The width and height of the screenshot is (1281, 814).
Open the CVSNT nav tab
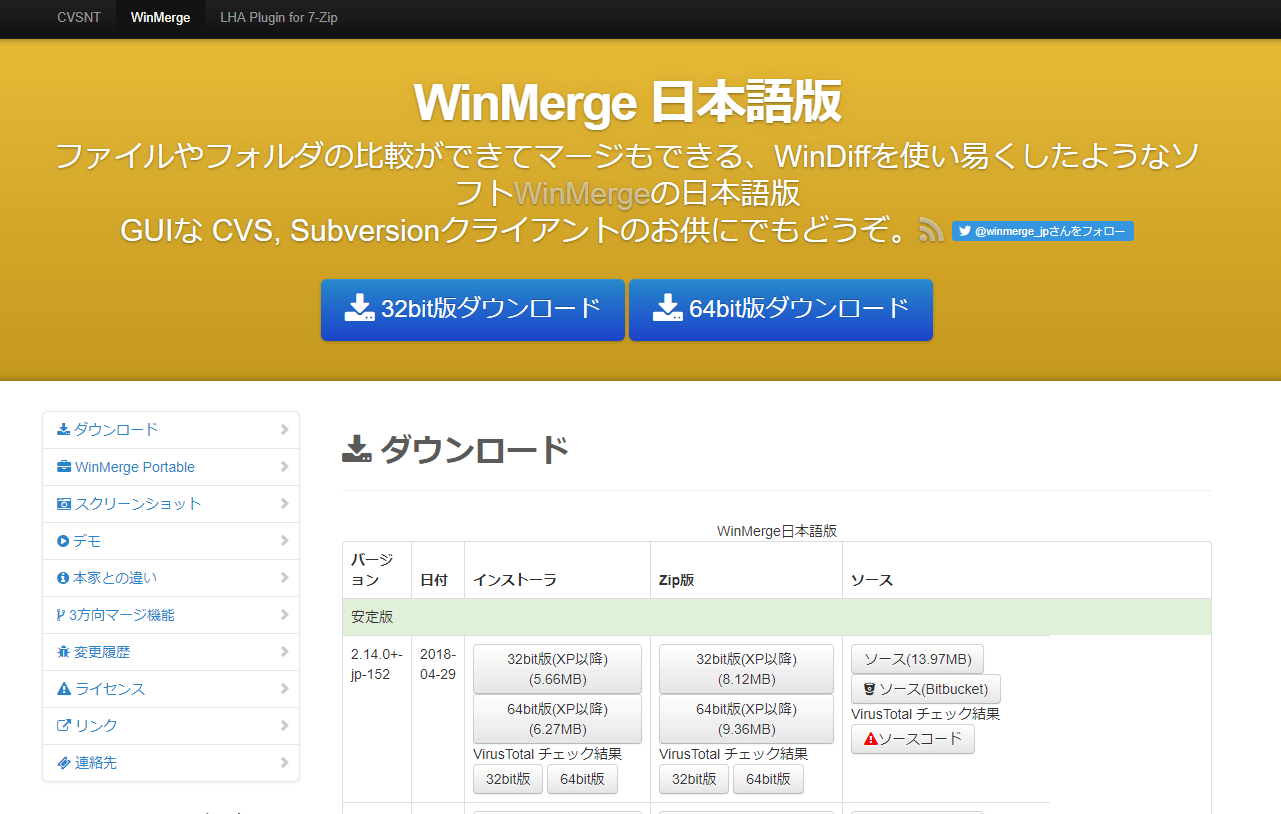(x=79, y=18)
